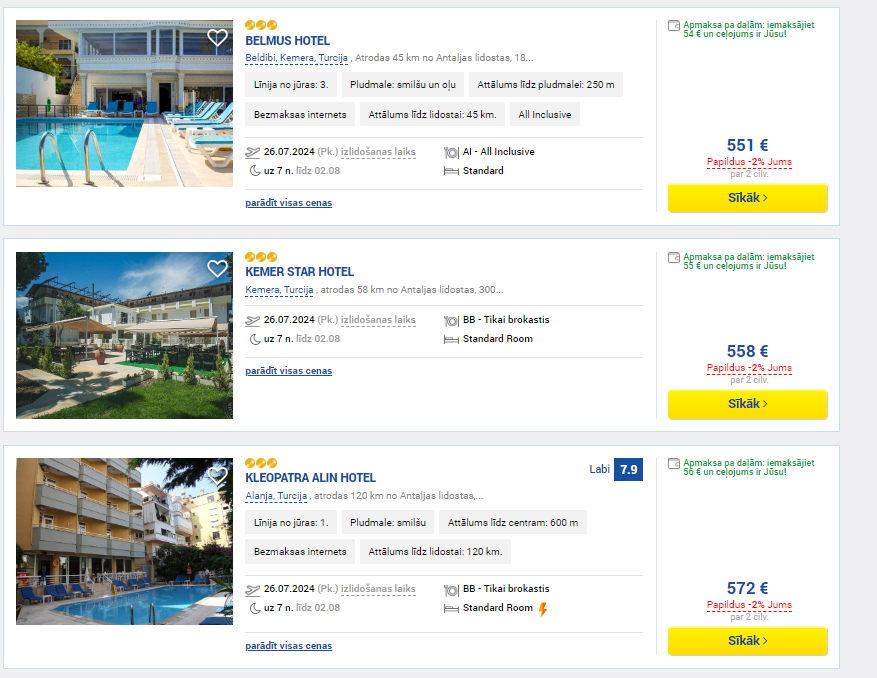The image size is (877, 678).
Task: Show all prices for Kemer Star Hotel
Action: (289, 370)
